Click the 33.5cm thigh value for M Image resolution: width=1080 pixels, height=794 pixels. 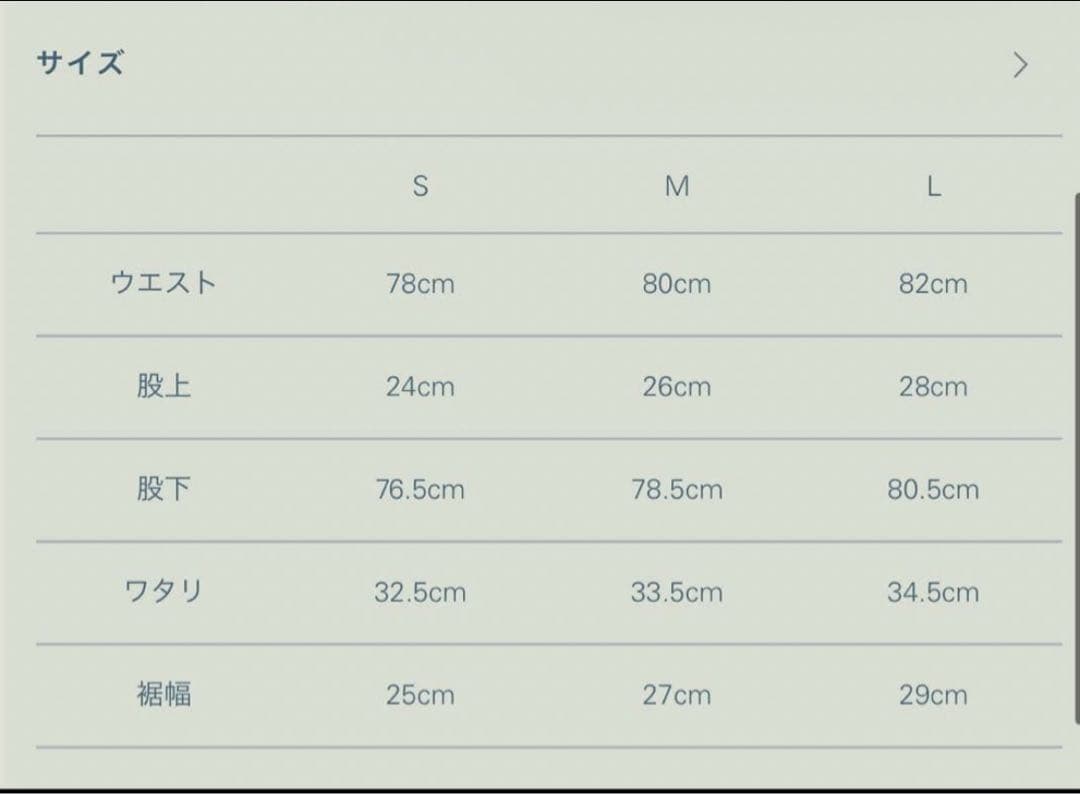coord(677,592)
